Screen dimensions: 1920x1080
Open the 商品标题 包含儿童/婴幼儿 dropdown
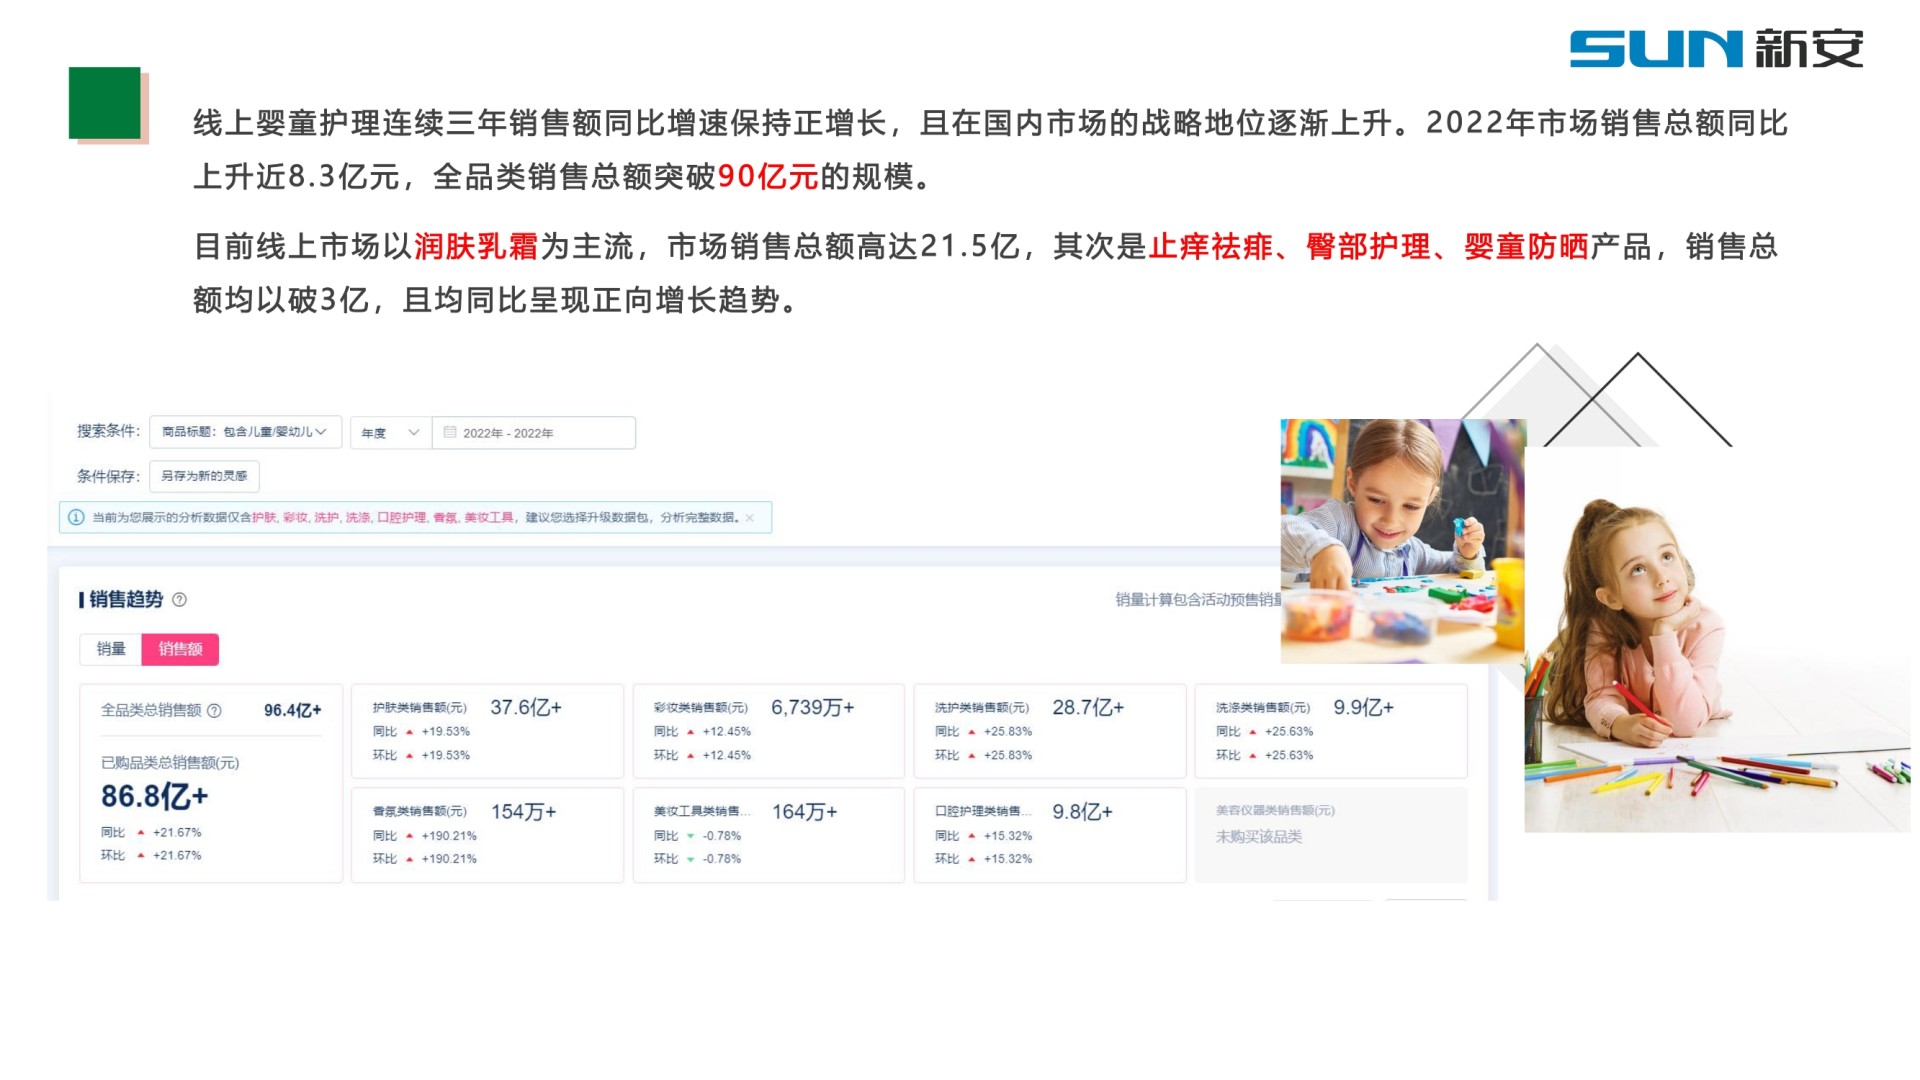(x=245, y=432)
